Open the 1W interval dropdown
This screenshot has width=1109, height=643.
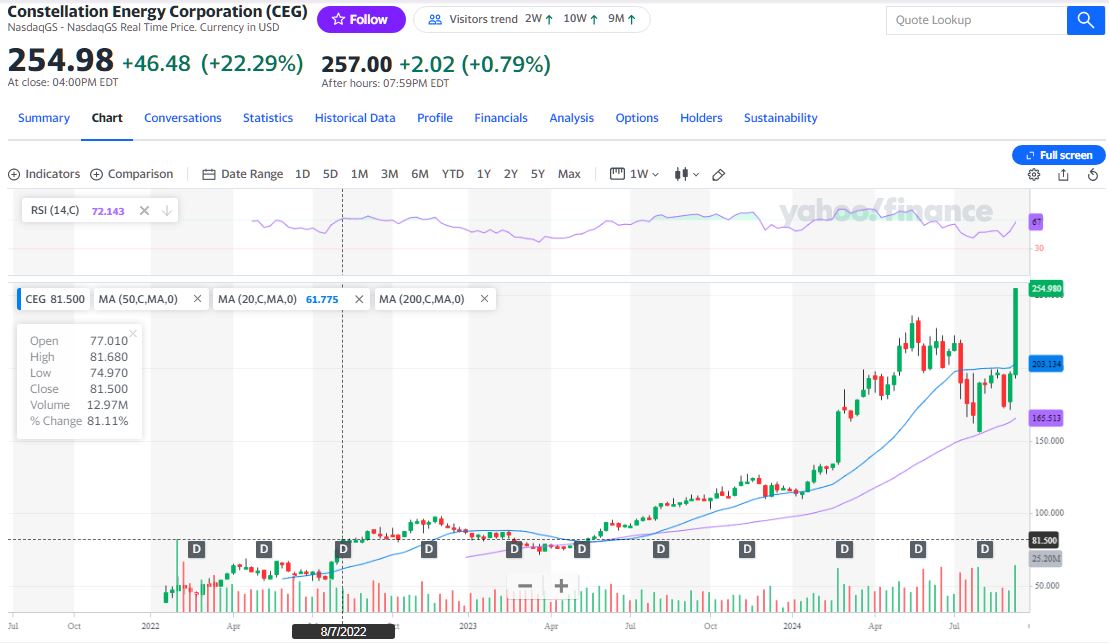pos(635,174)
